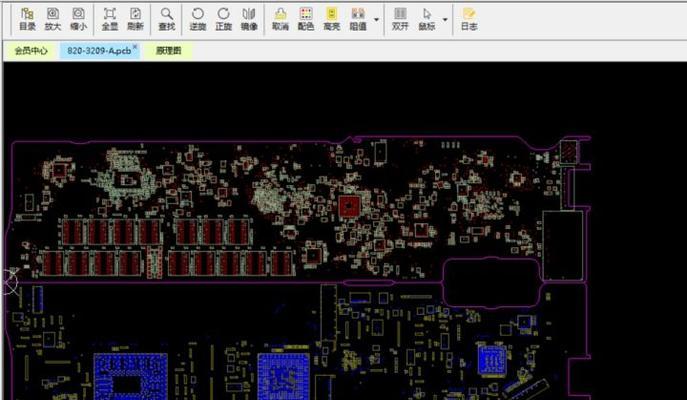The width and height of the screenshot is (687, 400).
Task: Close the 820-3209-A.pcb tab
Action: (135, 46)
